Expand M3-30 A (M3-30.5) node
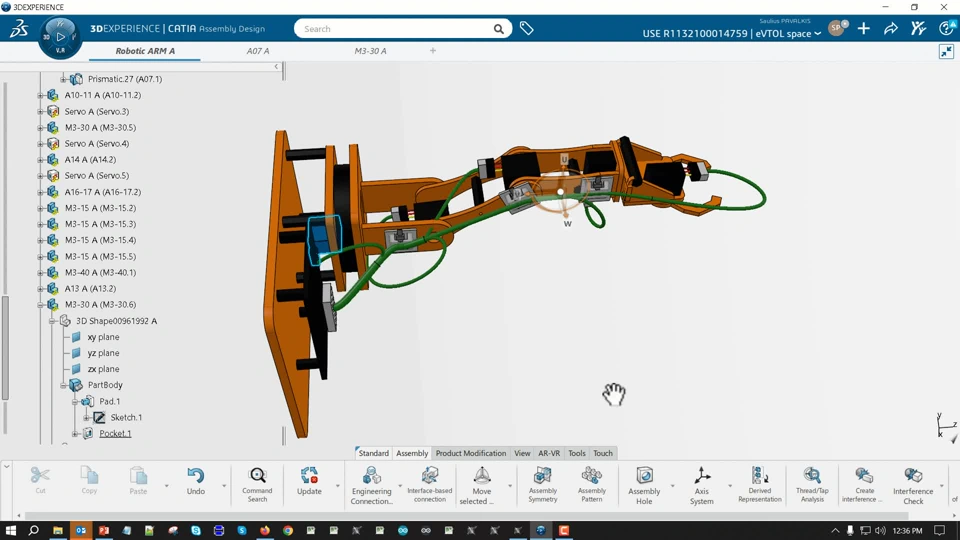The image size is (960, 540). (40, 127)
